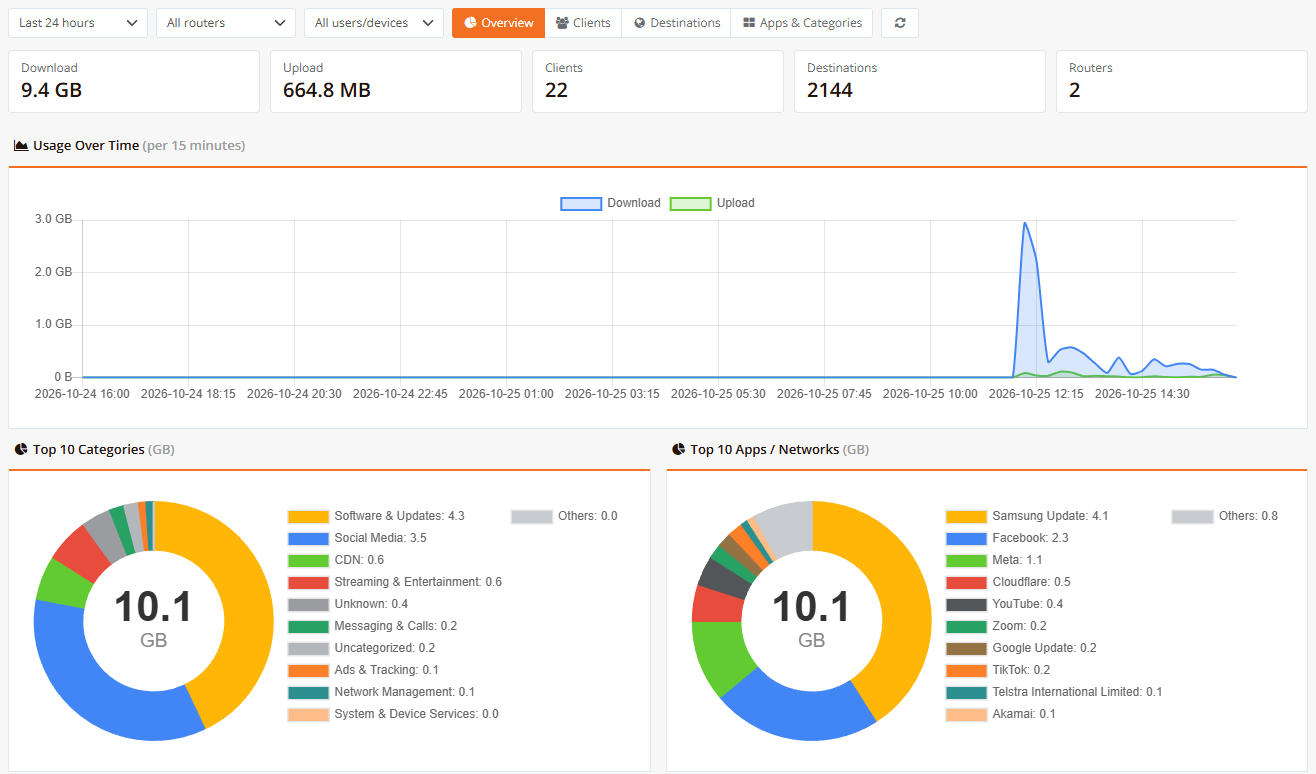The image size is (1316, 774).
Task: Toggle the Unknown category legend entry
Action: pos(348,604)
